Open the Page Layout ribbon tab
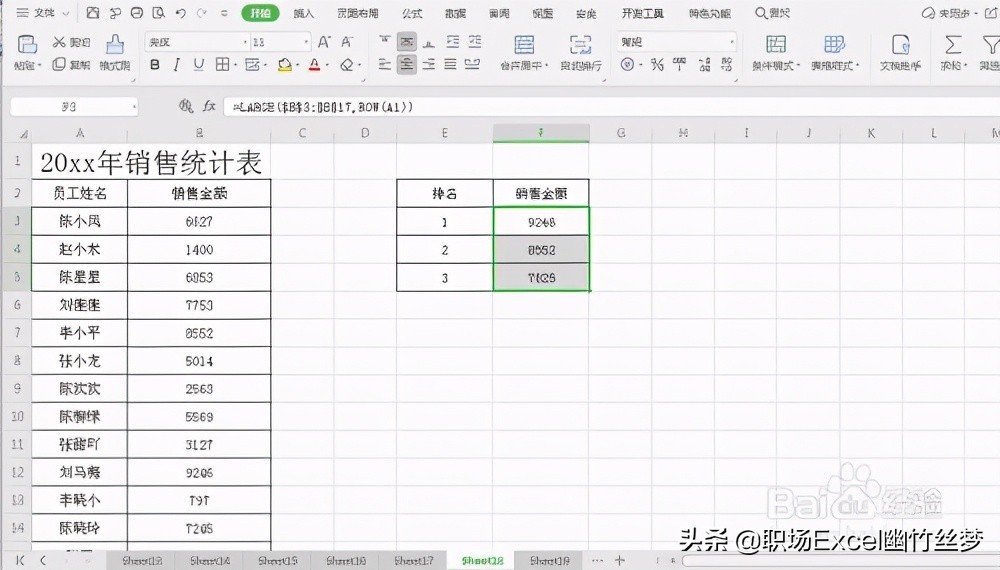The height and width of the screenshot is (570, 1000). [358, 13]
